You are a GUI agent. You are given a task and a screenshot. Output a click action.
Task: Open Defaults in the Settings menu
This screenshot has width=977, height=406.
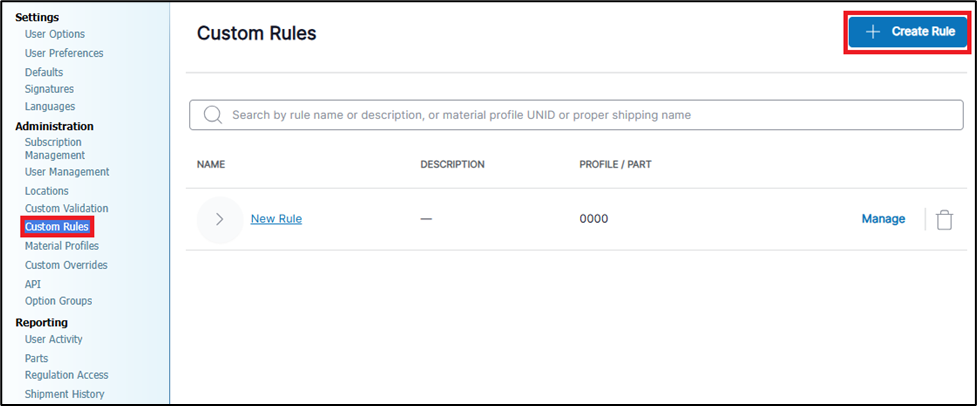[x=44, y=72]
